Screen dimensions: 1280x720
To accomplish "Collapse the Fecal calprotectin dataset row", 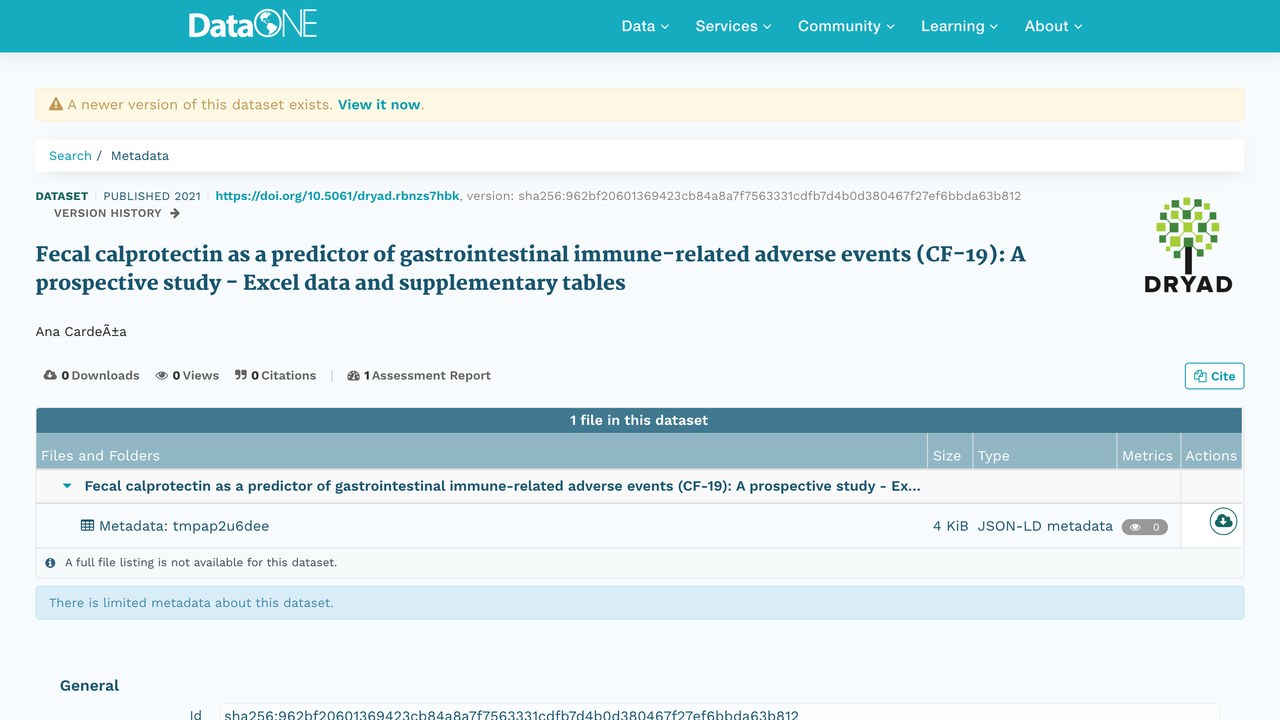I will click(x=67, y=486).
